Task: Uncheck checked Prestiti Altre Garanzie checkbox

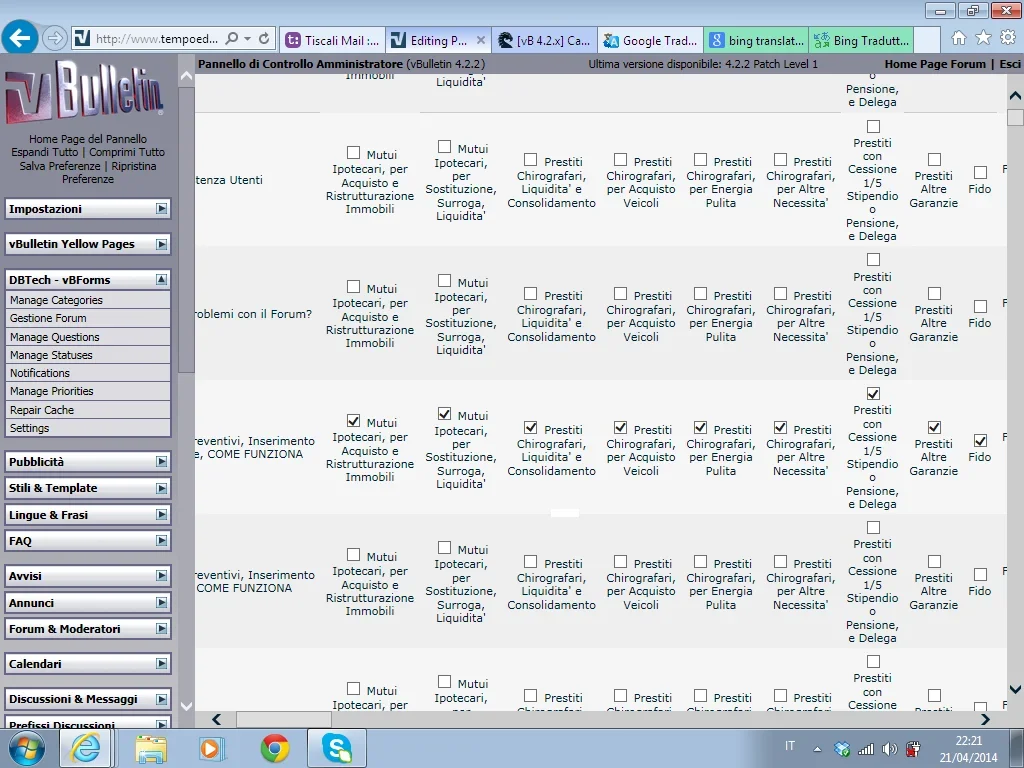Action: pyautogui.click(x=935, y=428)
